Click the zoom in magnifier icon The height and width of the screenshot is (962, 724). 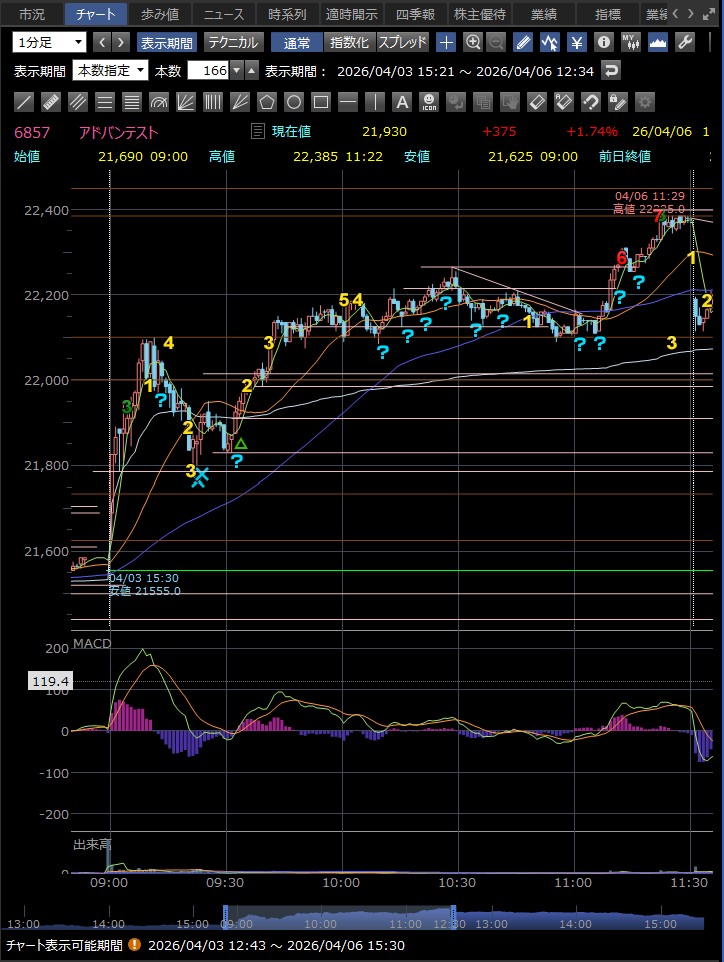pos(472,42)
